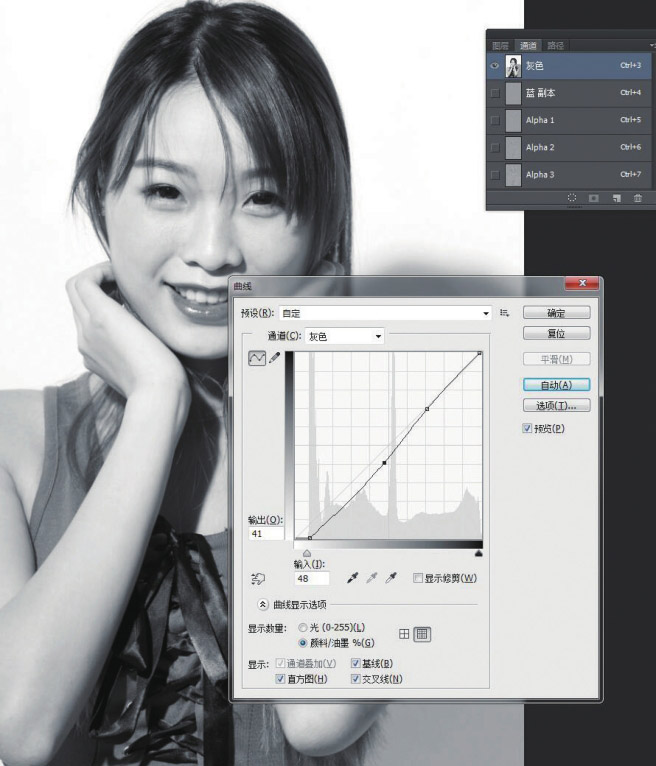Click the 确定 OK button
Screen dimensions: 656x766
pos(556,313)
